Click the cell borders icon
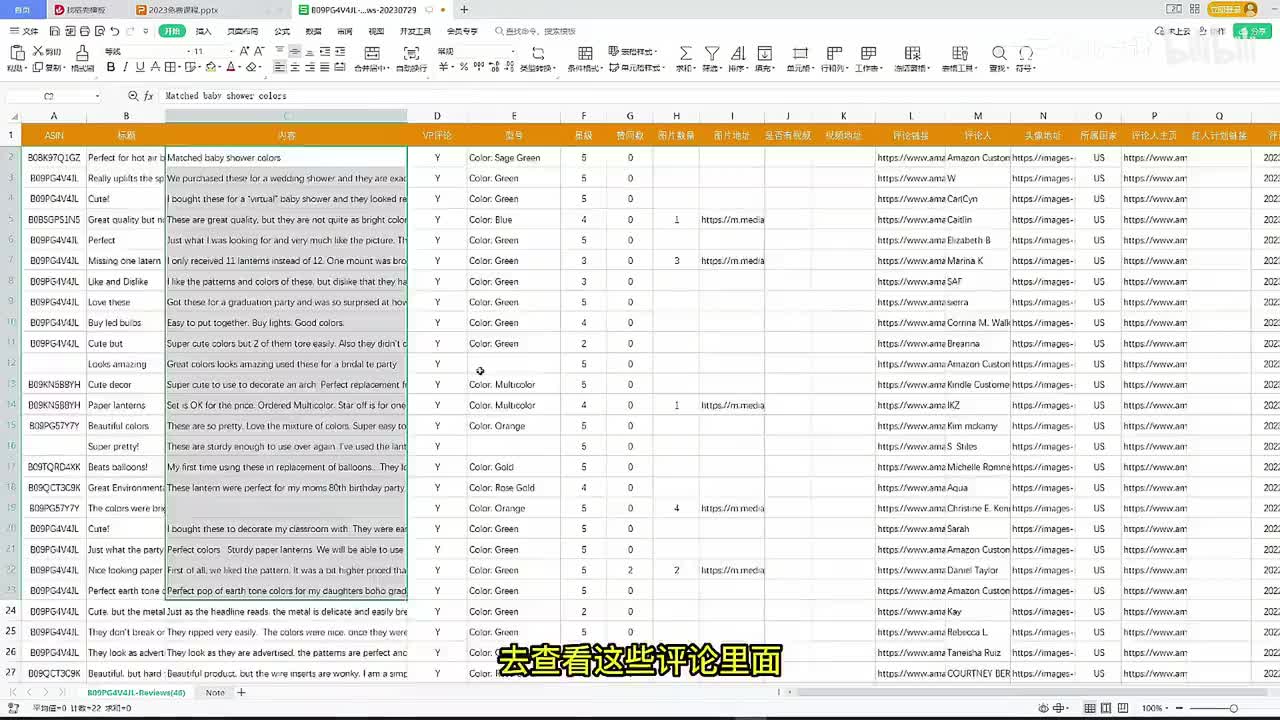1280x720 pixels. point(170,67)
